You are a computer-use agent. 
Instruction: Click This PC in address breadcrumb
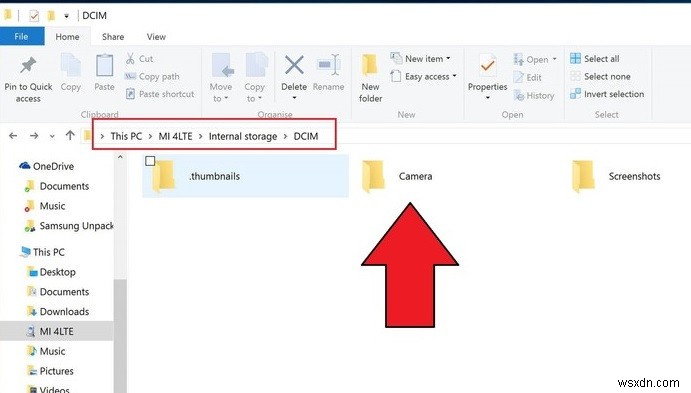point(126,136)
